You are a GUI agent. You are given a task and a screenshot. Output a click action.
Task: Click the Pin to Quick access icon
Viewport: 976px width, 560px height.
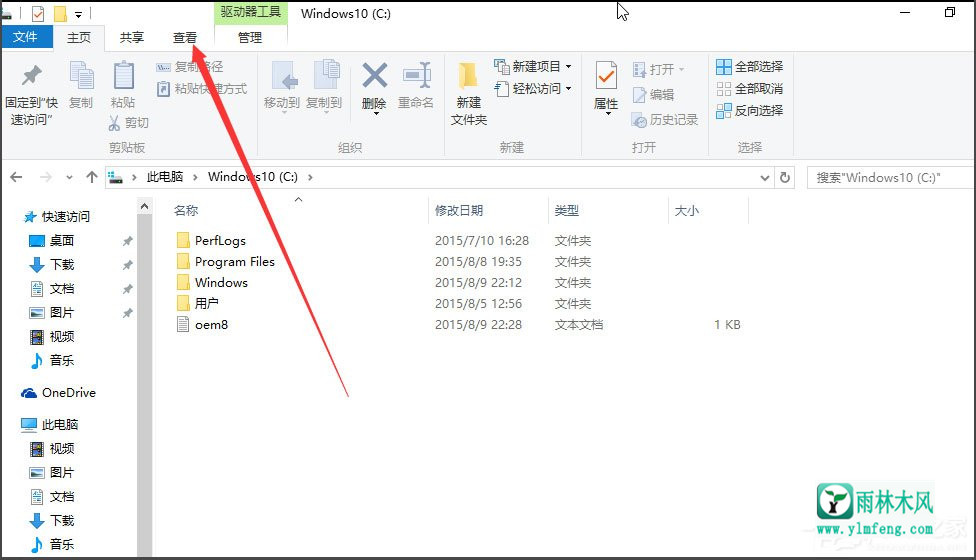(31, 76)
